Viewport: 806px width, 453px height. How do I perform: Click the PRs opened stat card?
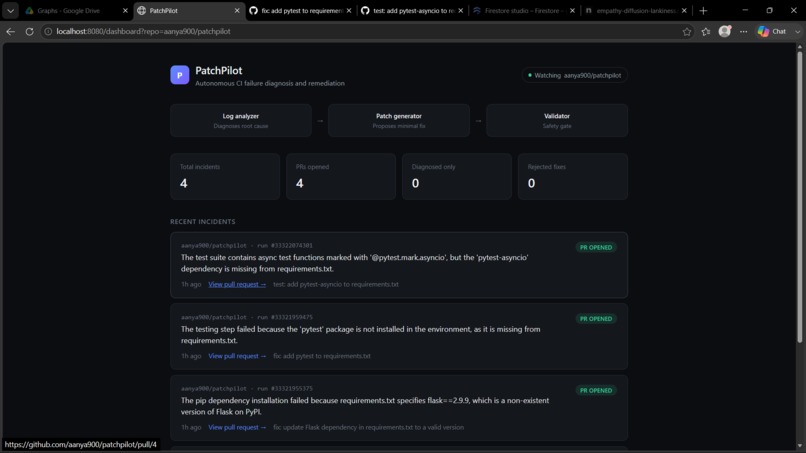[x=341, y=176]
